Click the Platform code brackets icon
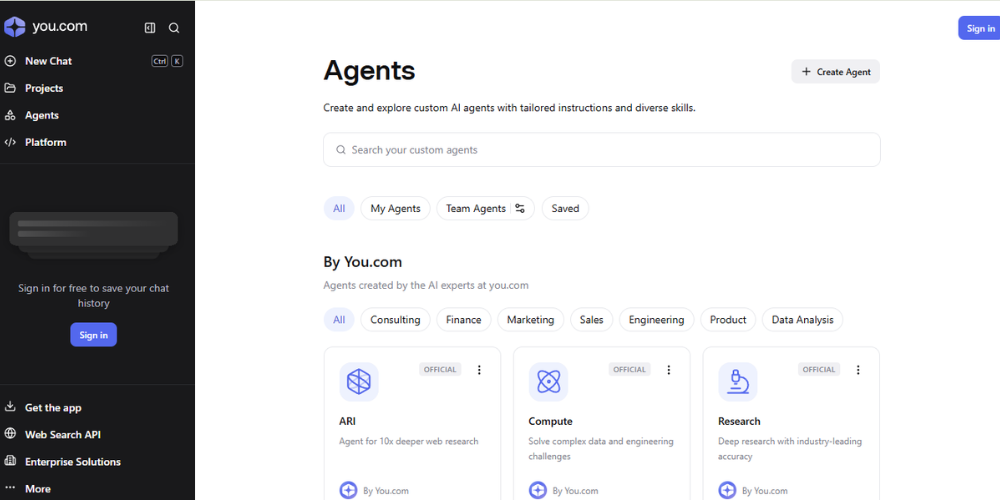This screenshot has height=500, width=1000. click(10, 142)
